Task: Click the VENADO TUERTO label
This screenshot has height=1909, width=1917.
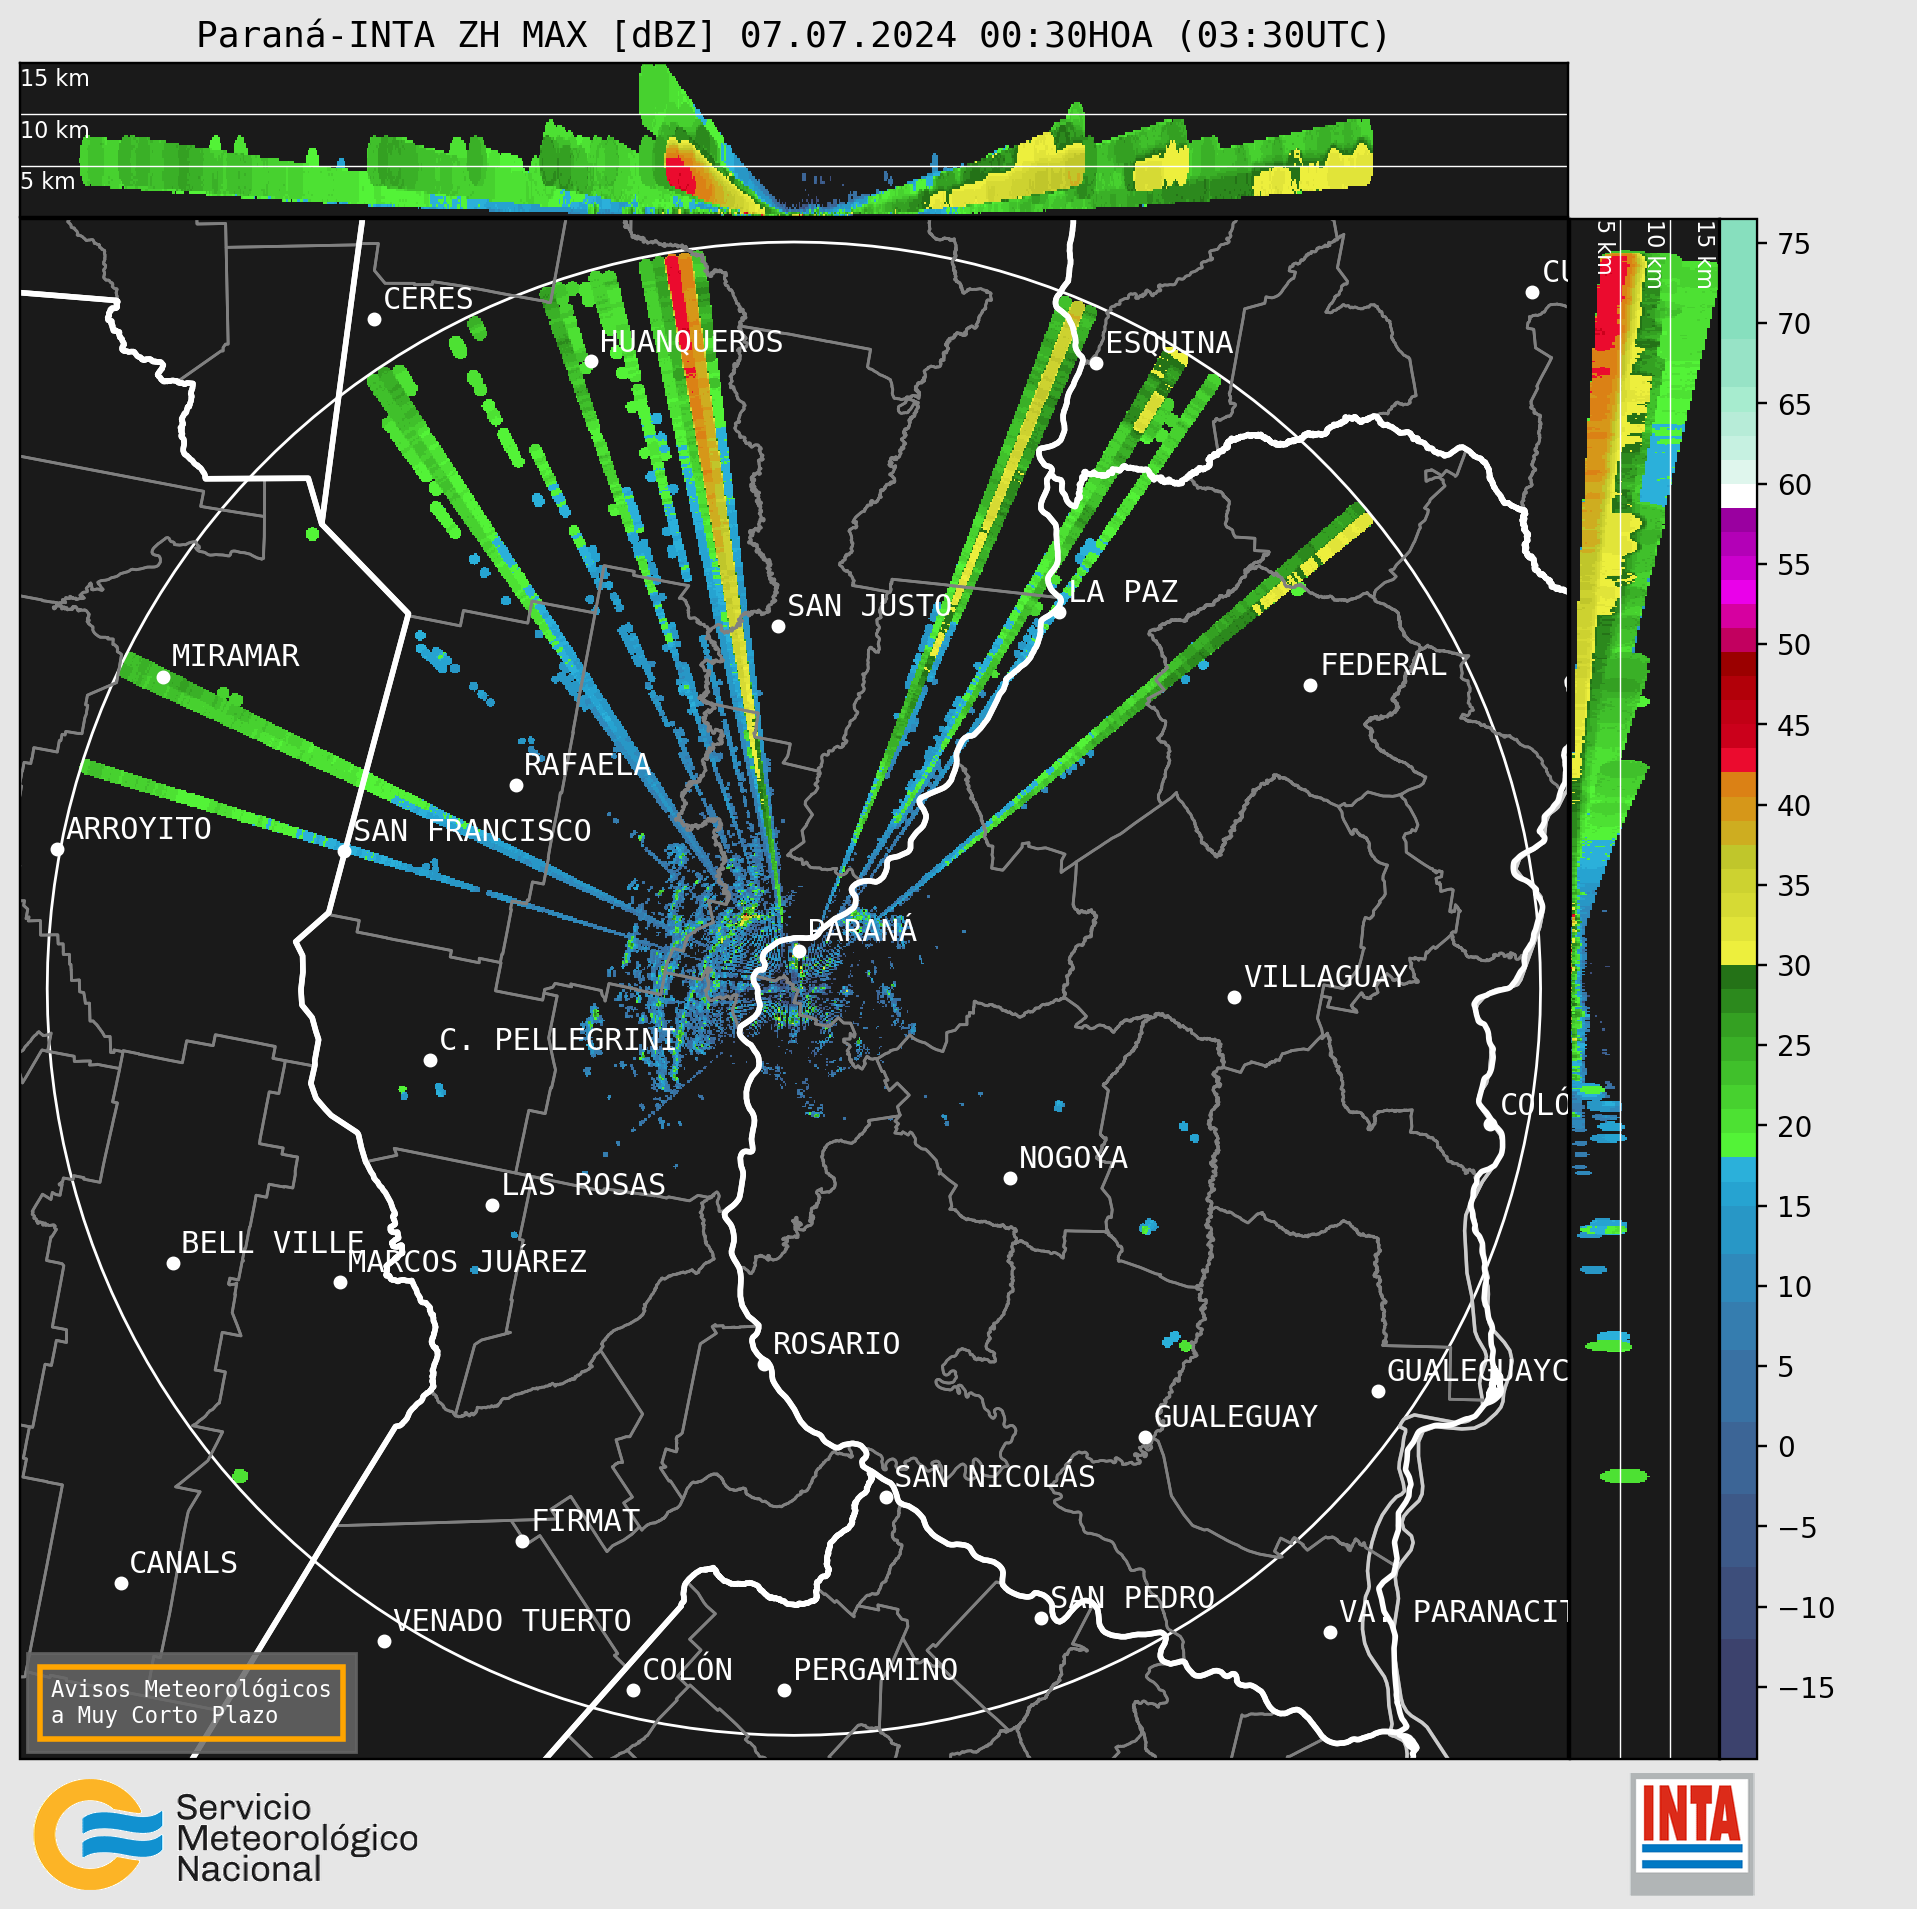Action: (512, 1621)
